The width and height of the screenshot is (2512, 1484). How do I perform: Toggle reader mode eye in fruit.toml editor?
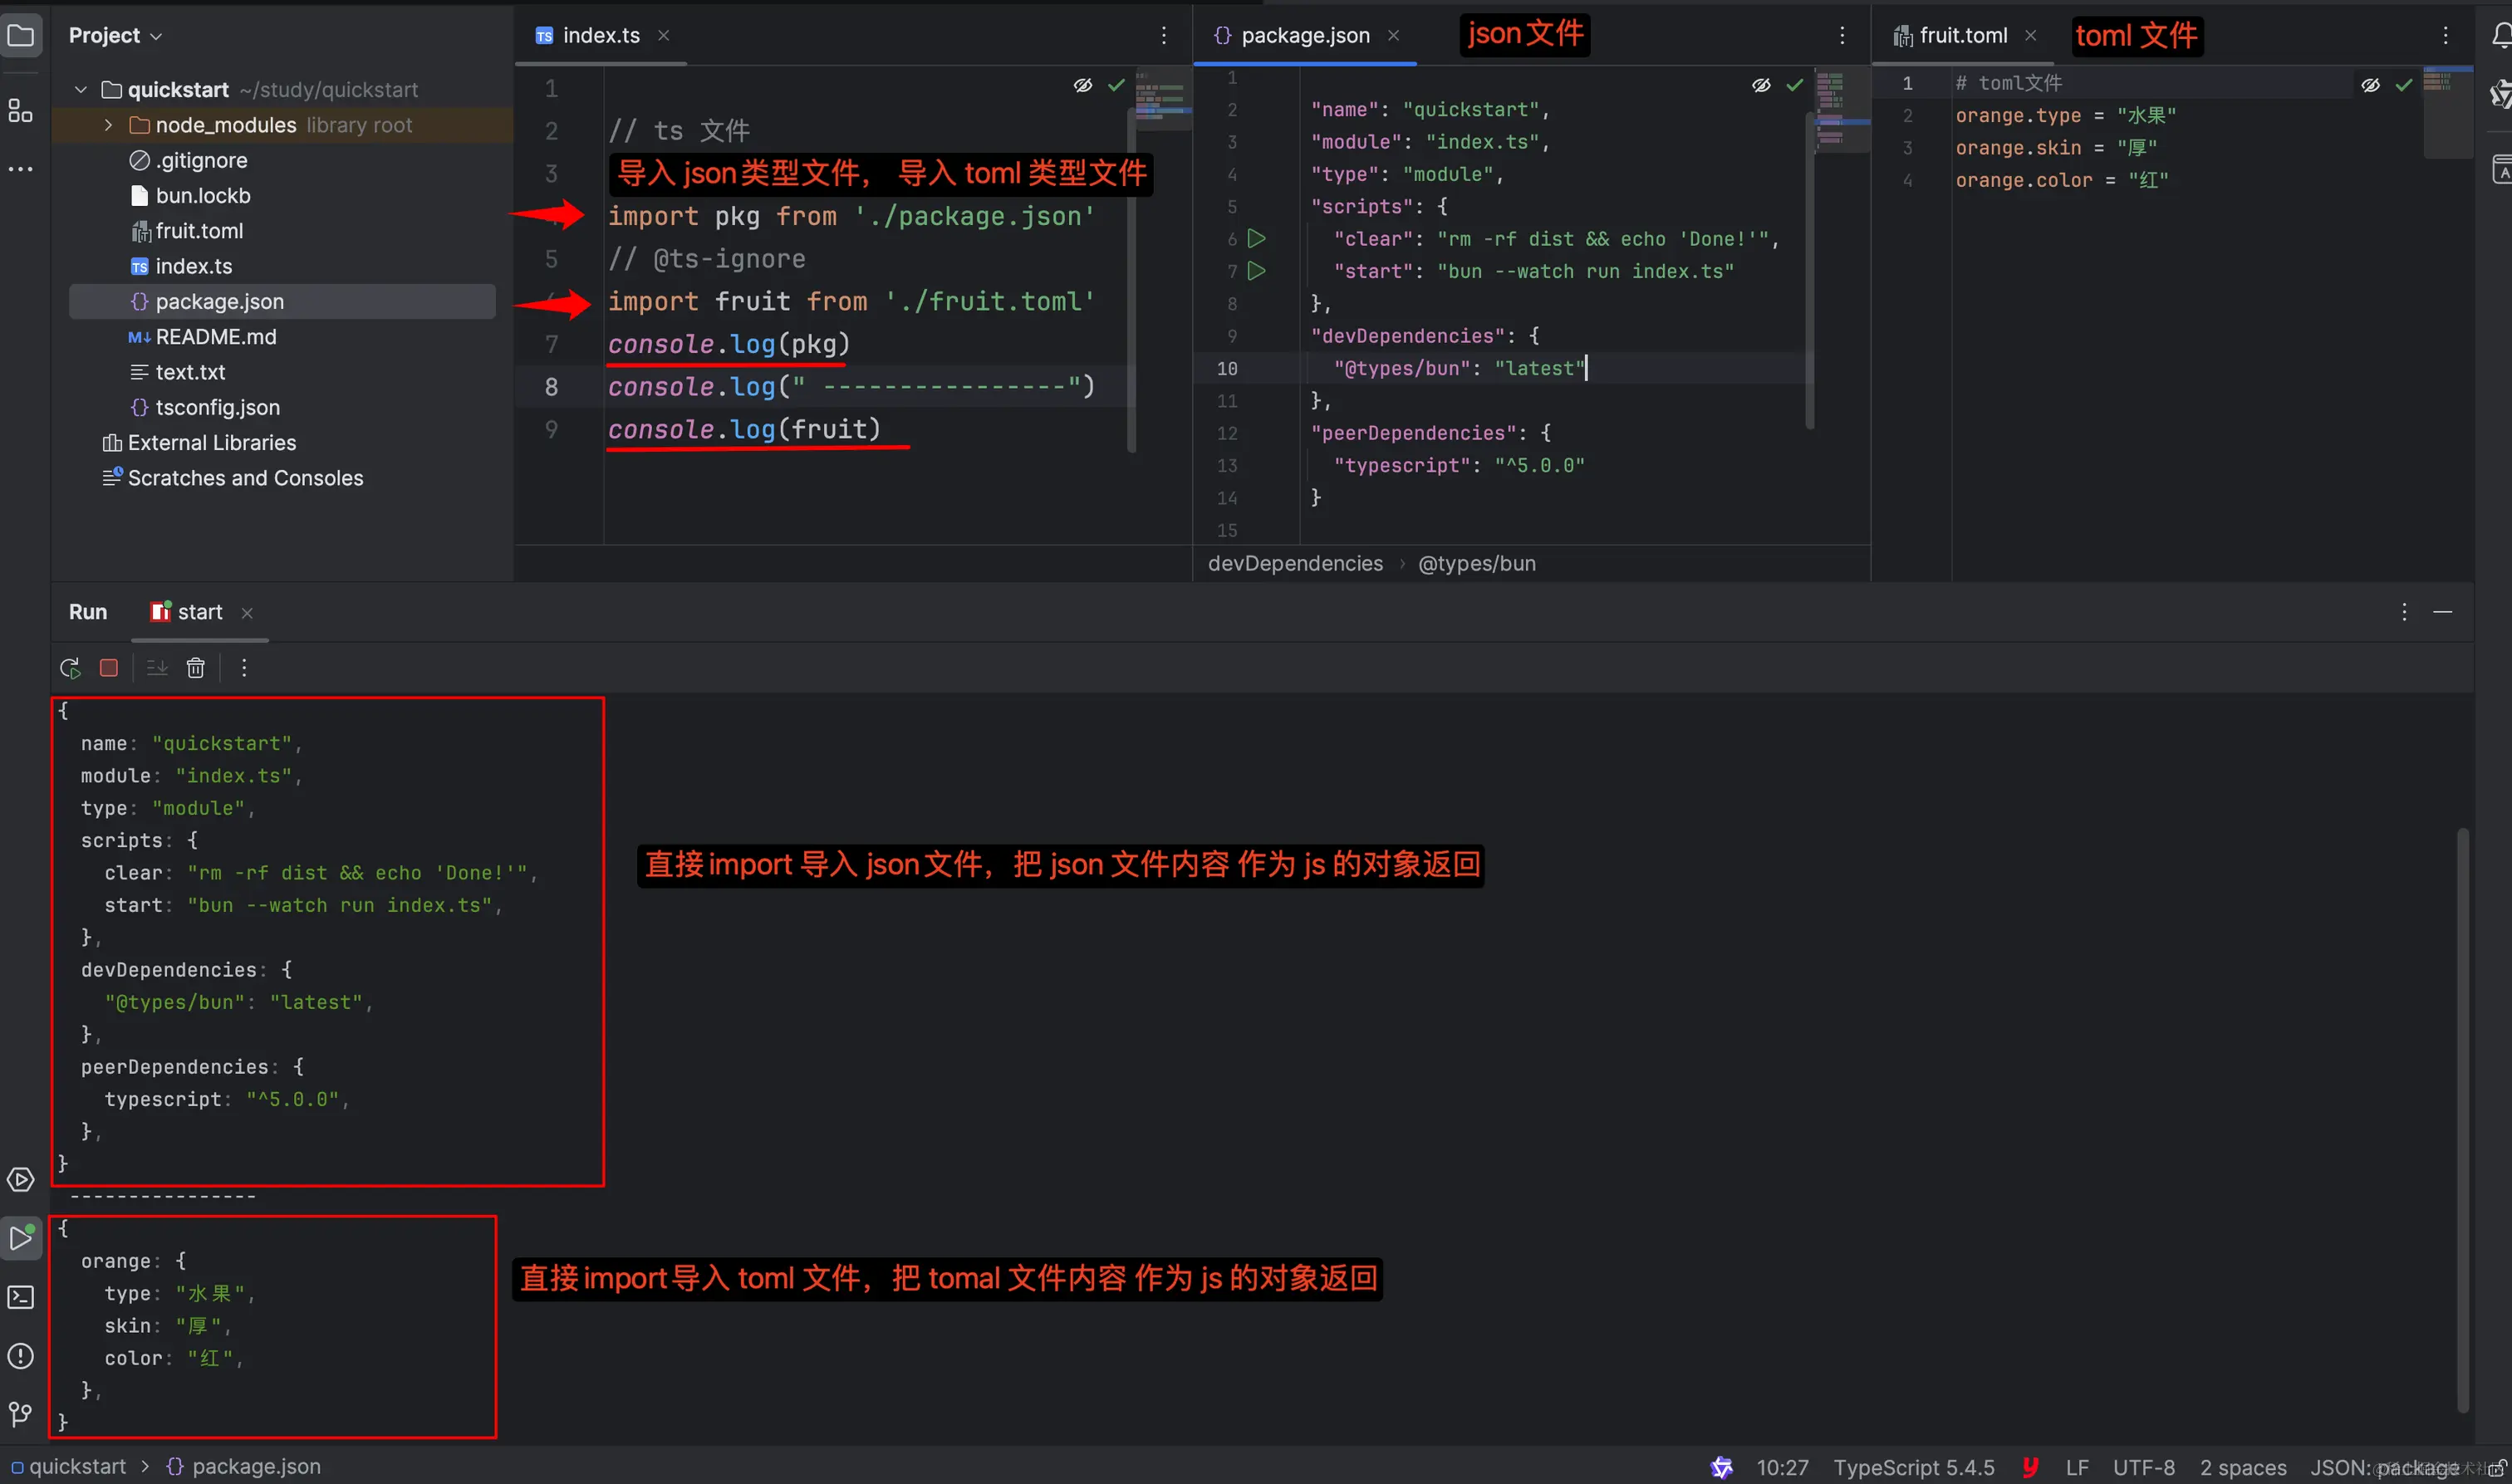tap(2370, 86)
